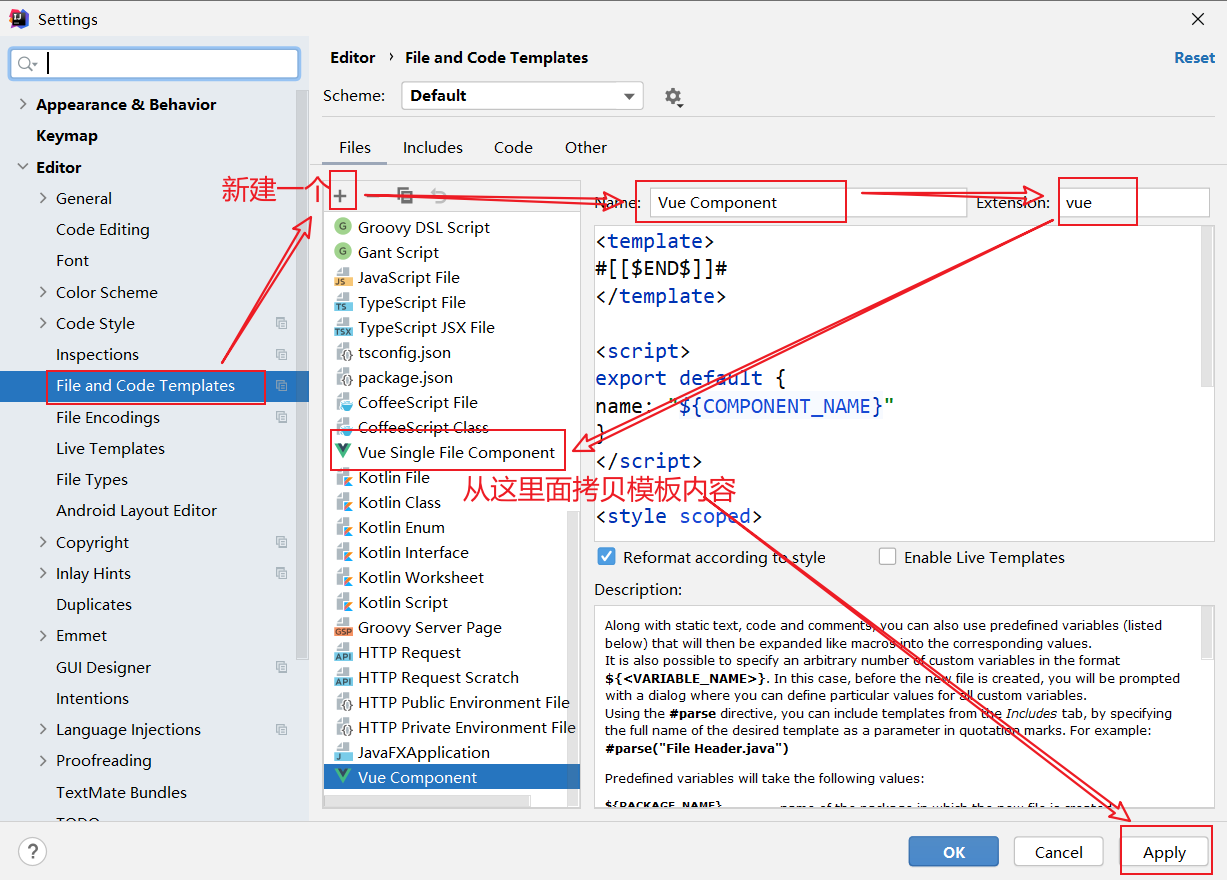
Task: Click the Reset link
Action: point(1194,57)
